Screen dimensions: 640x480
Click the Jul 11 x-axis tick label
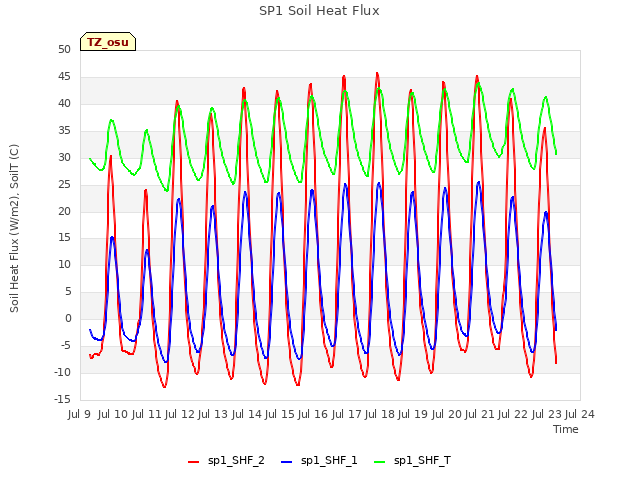click(146, 414)
